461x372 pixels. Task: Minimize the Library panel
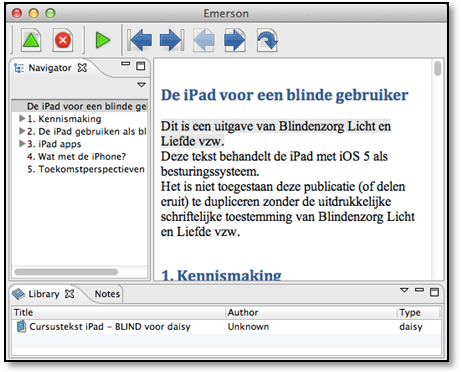click(419, 290)
